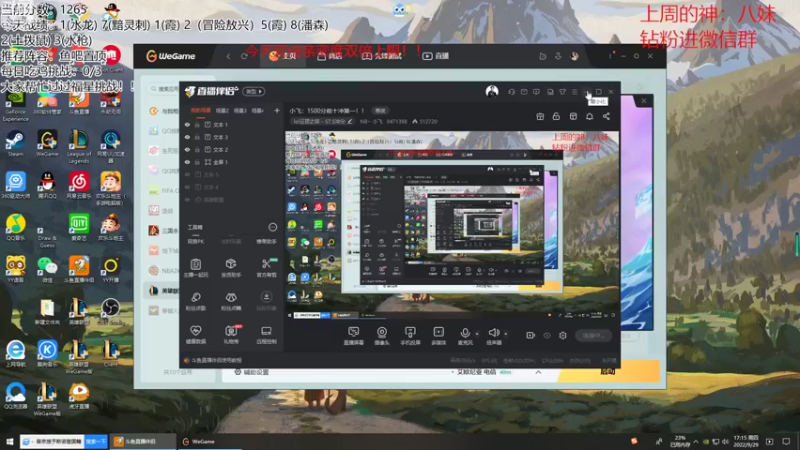Toggle the preview eye icon in bottom bar
The width and height of the screenshot is (800, 450).
(x=547, y=335)
